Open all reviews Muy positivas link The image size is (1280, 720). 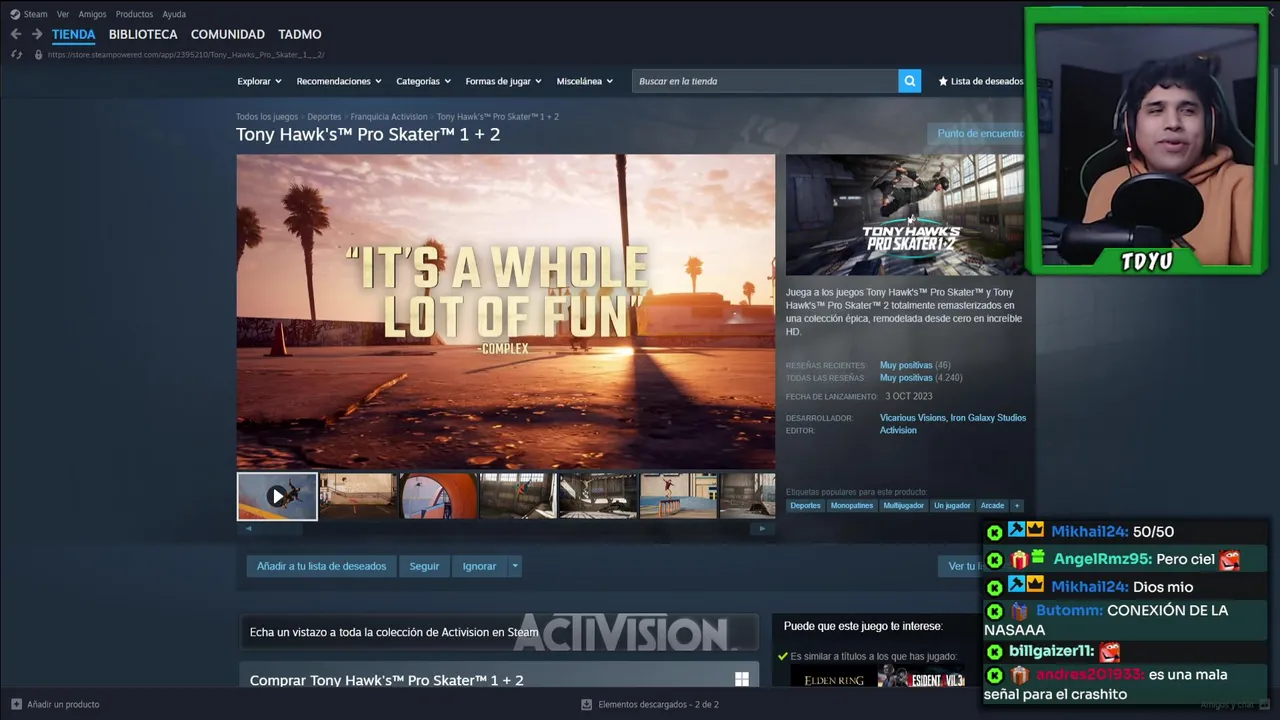point(906,378)
